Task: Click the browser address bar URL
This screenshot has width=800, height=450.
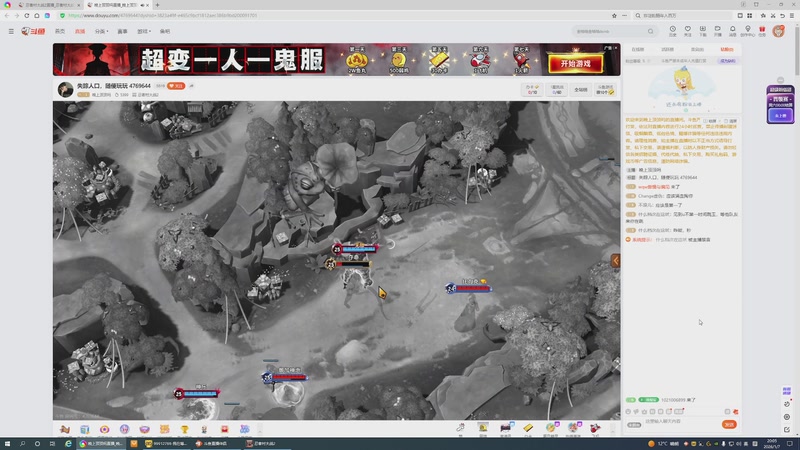Action: (163, 15)
